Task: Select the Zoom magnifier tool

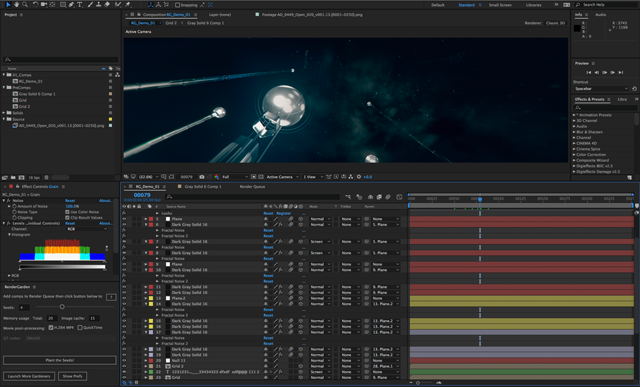Action: pos(25,4)
